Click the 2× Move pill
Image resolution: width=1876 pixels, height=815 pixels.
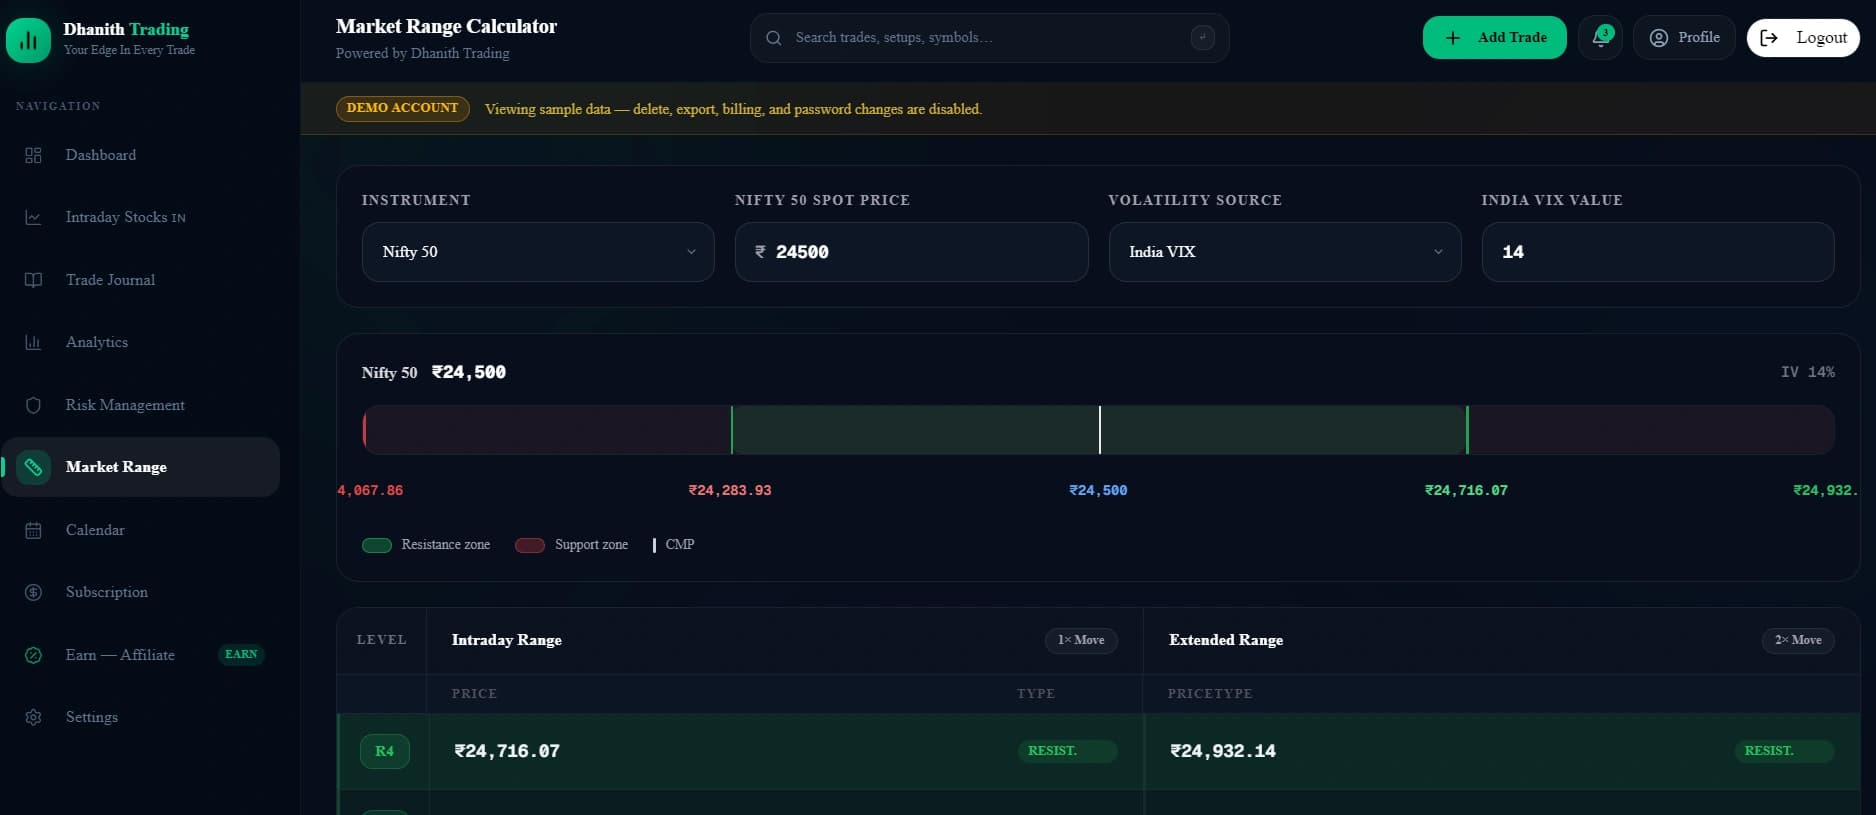coord(1797,640)
